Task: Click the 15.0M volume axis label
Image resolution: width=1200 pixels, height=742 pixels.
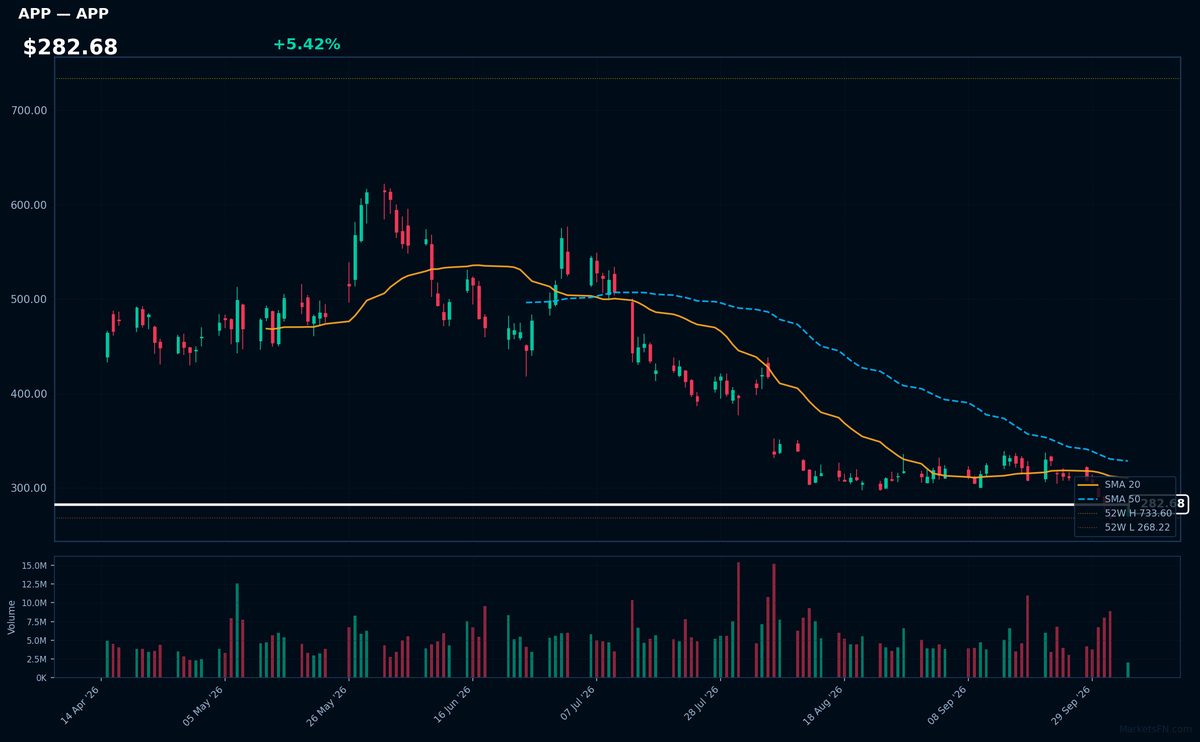Action: [33, 566]
